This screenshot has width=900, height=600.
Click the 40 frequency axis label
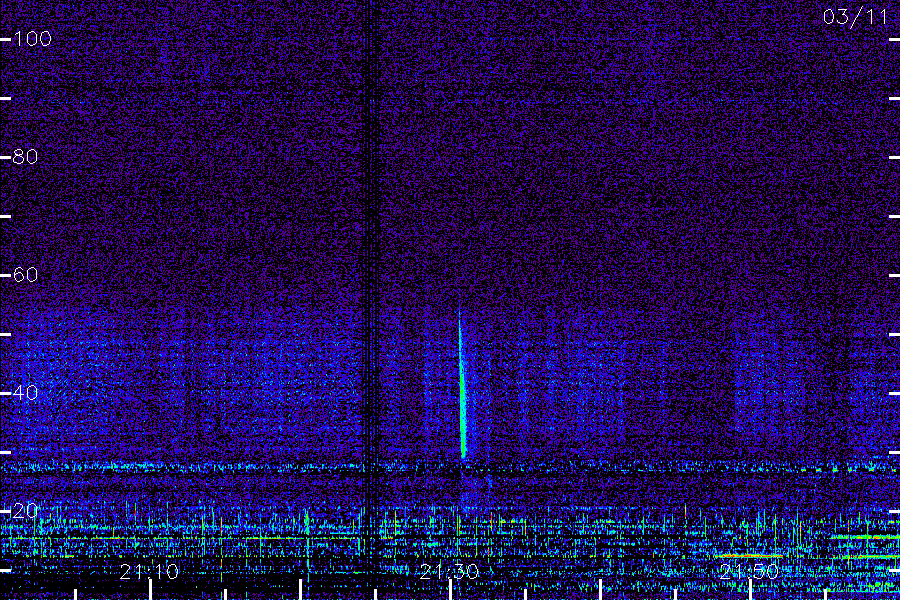pyautogui.click(x=26, y=393)
